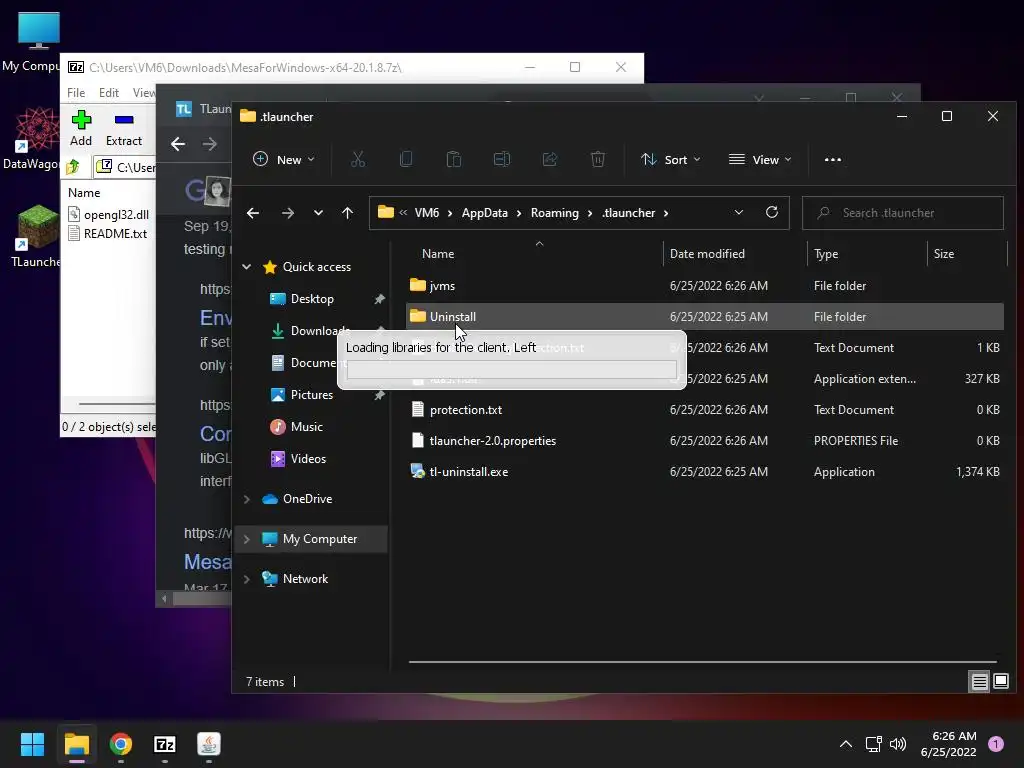Click the Cut scissors icon
Viewport: 1024px width, 768px height.
pos(358,159)
